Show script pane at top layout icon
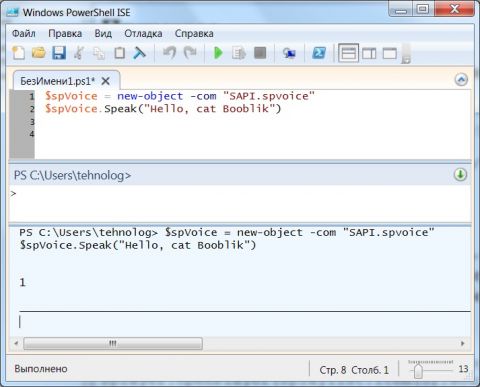480x387 pixels. click(x=348, y=53)
